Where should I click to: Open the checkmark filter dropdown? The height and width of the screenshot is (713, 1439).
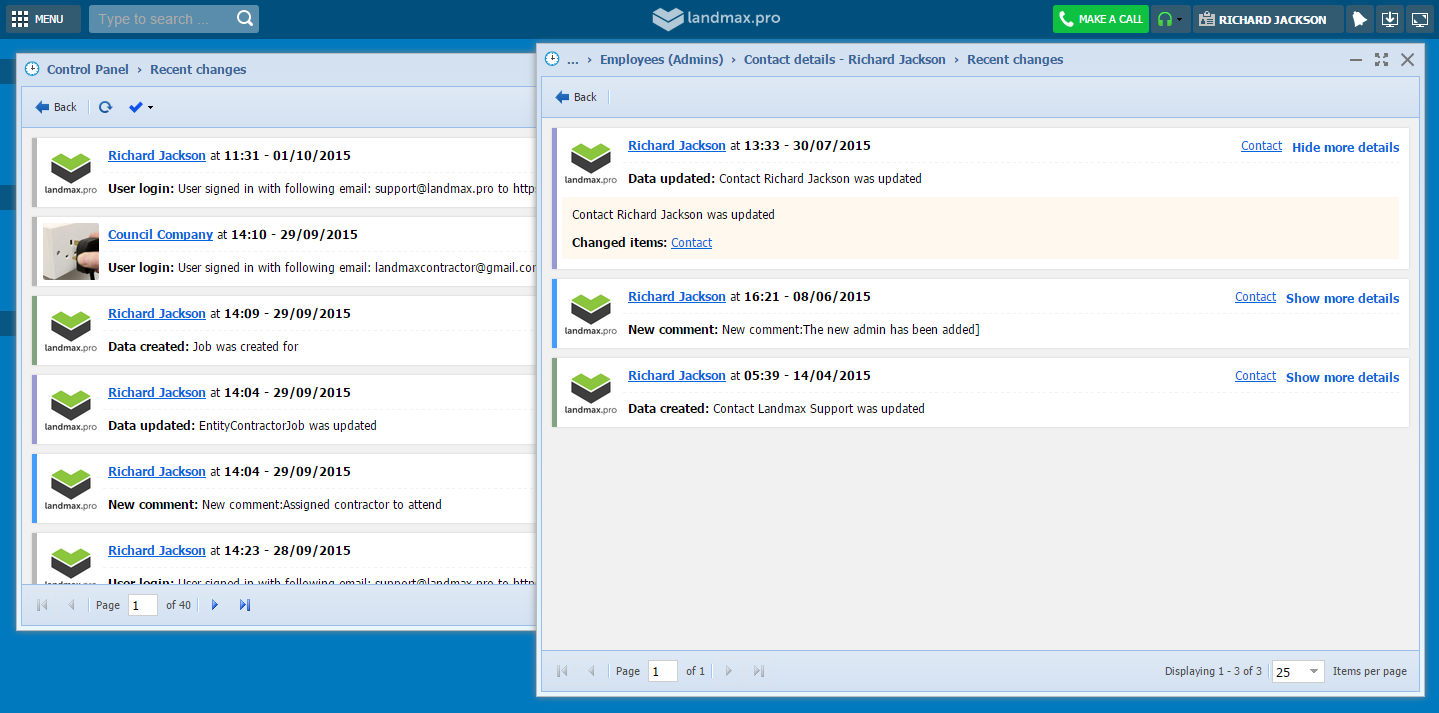140,107
